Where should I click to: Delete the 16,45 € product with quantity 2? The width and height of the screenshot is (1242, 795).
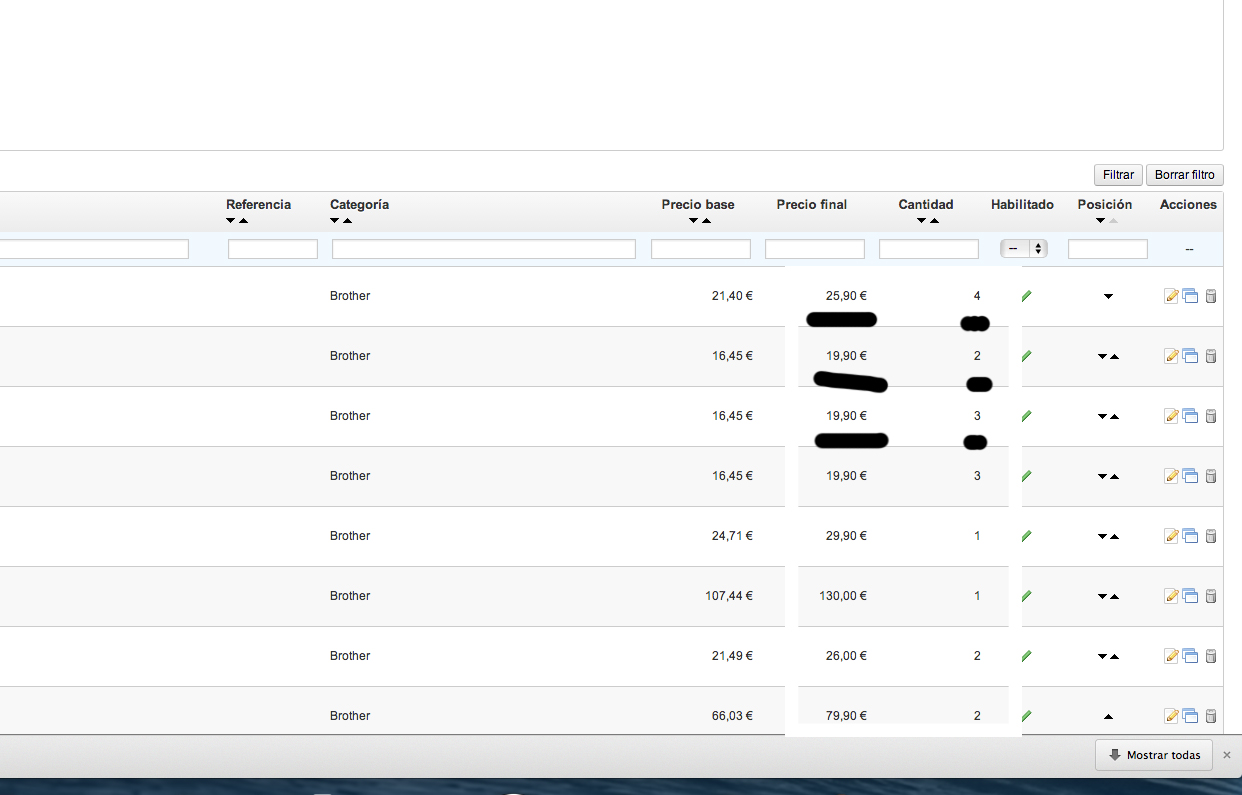pos(1210,356)
